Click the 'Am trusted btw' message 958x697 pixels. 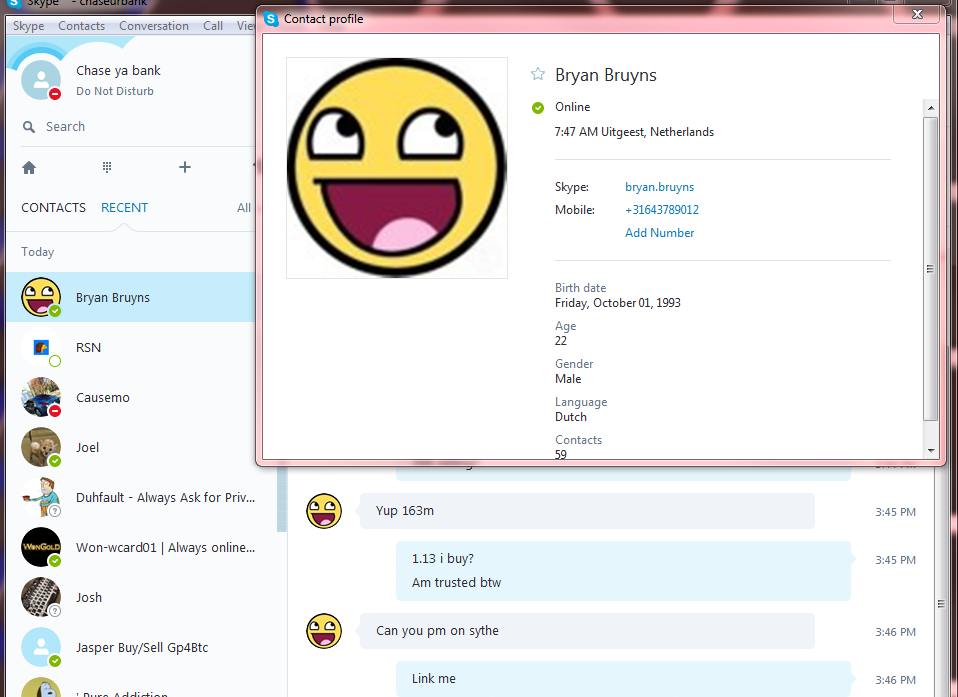coord(456,582)
